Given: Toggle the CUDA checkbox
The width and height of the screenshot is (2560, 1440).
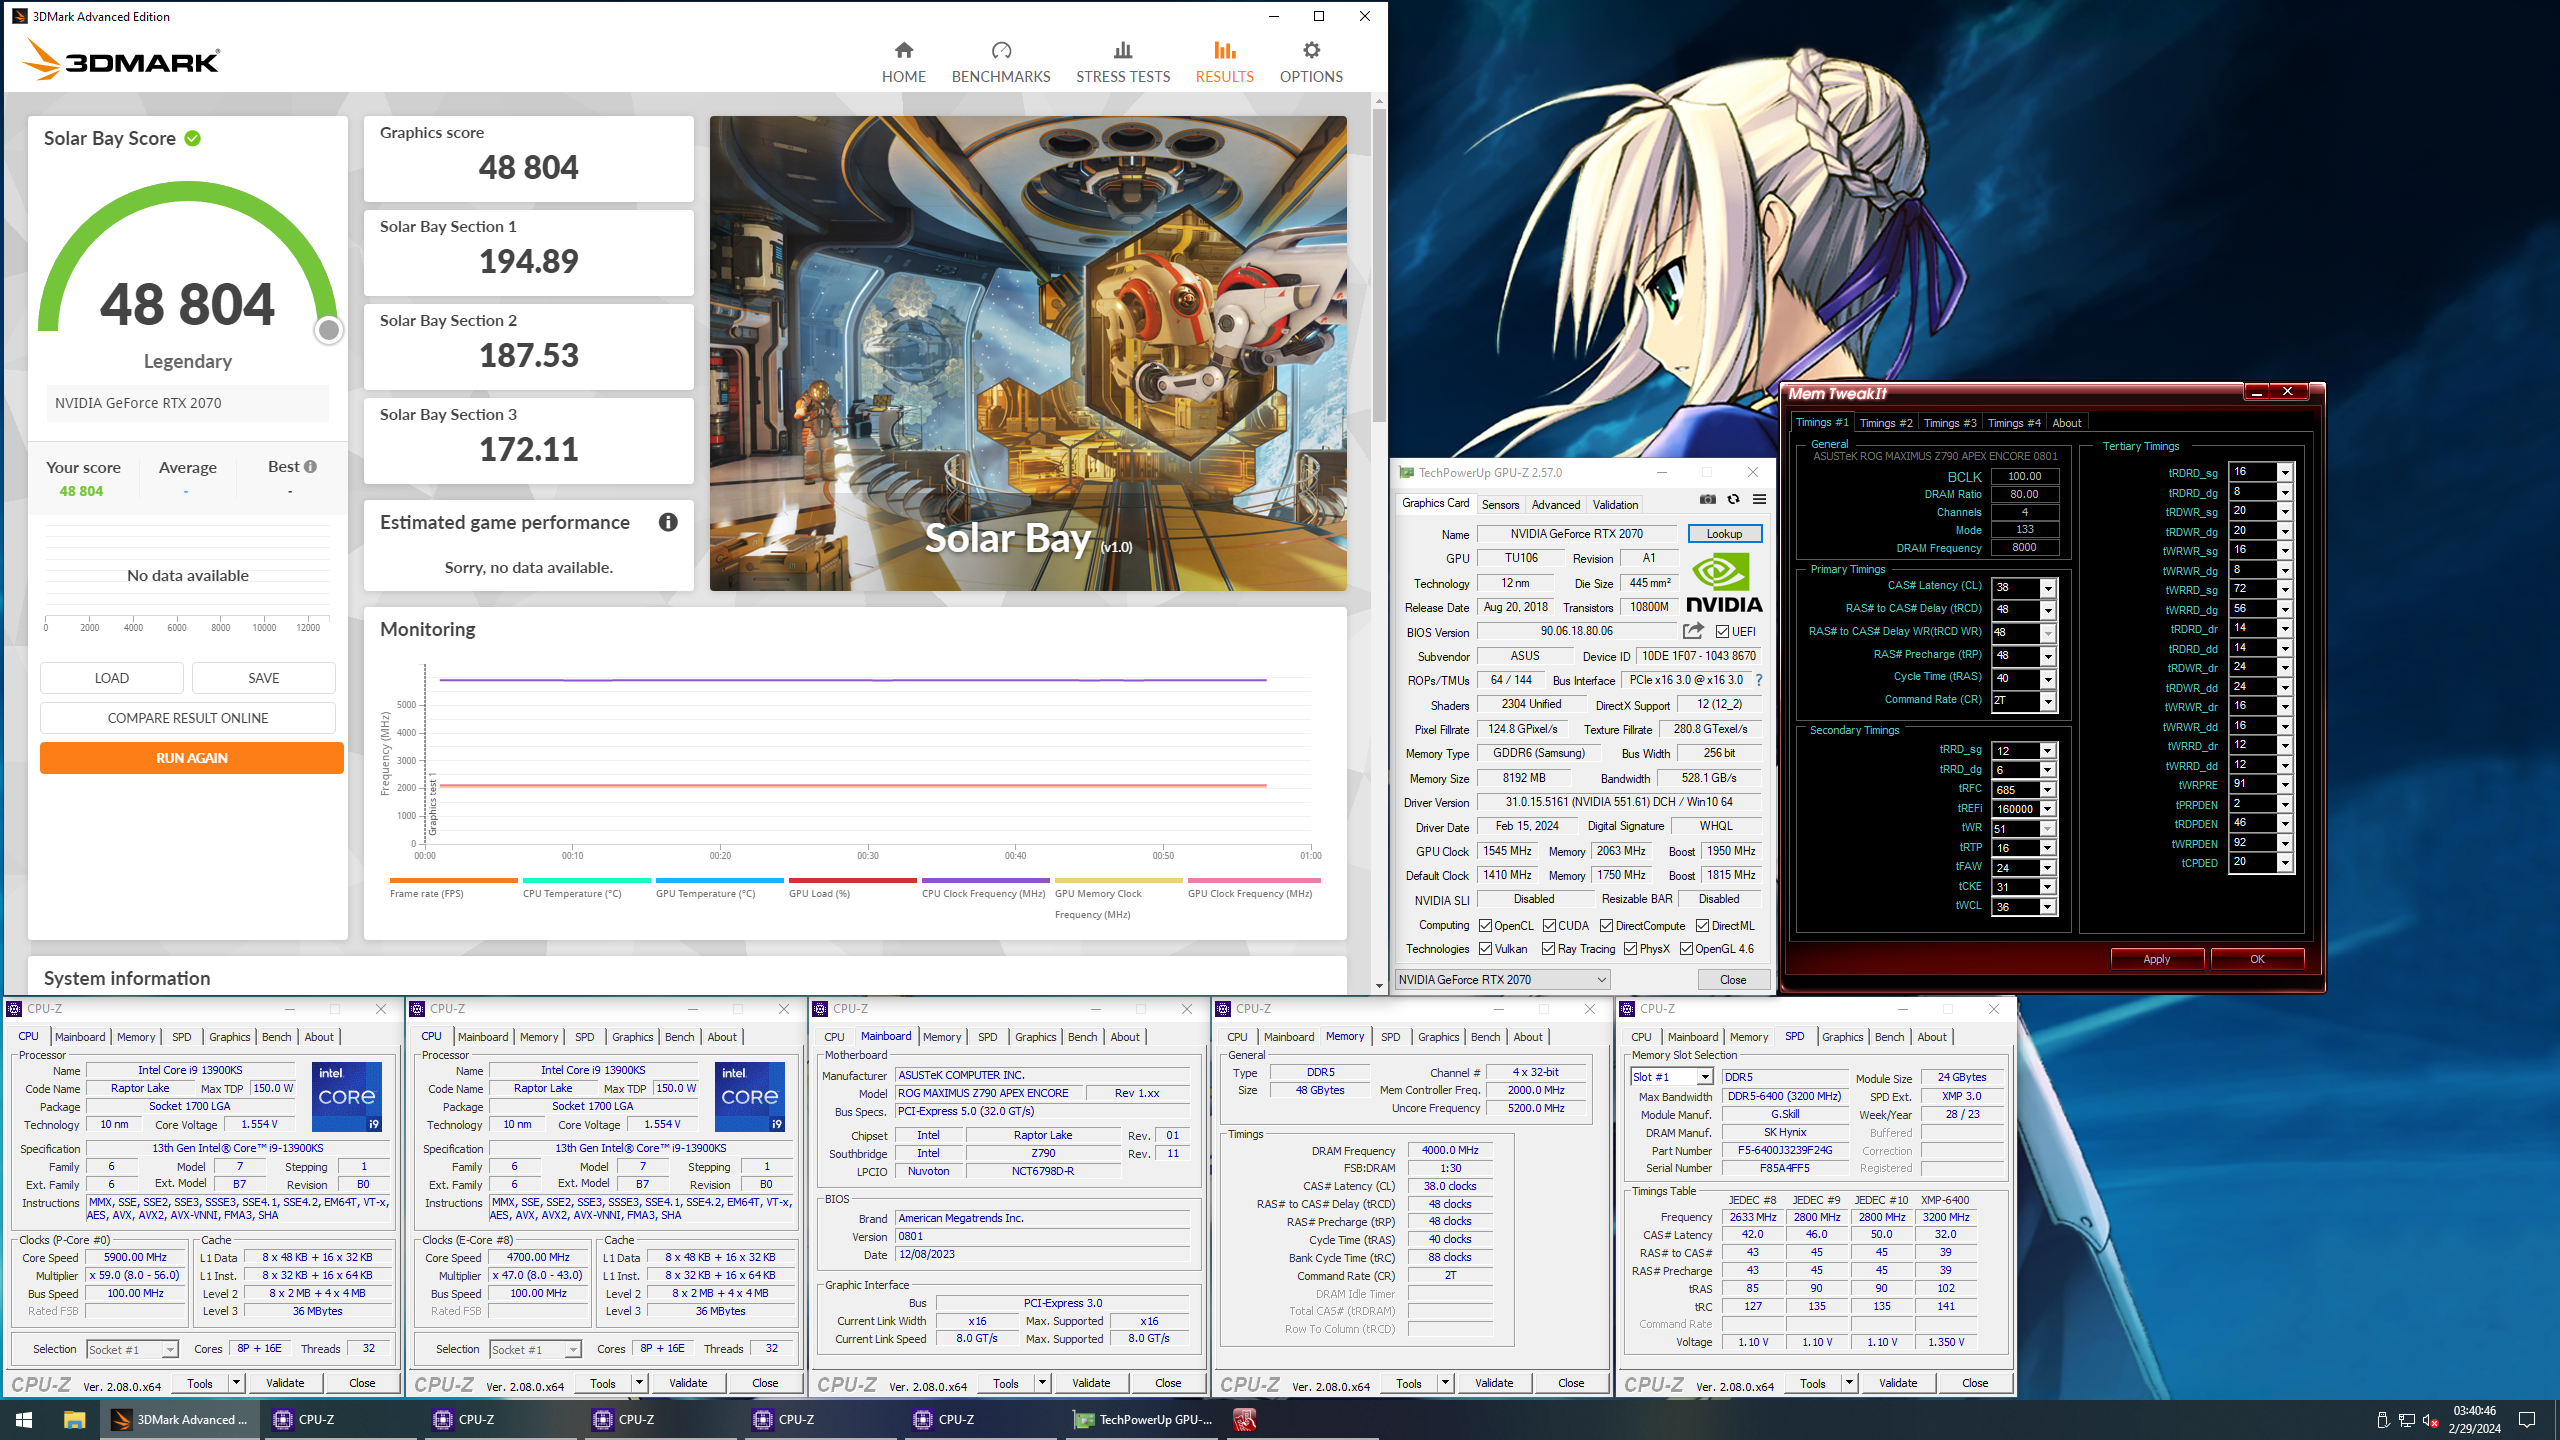Looking at the screenshot, I should (x=1549, y=925).
